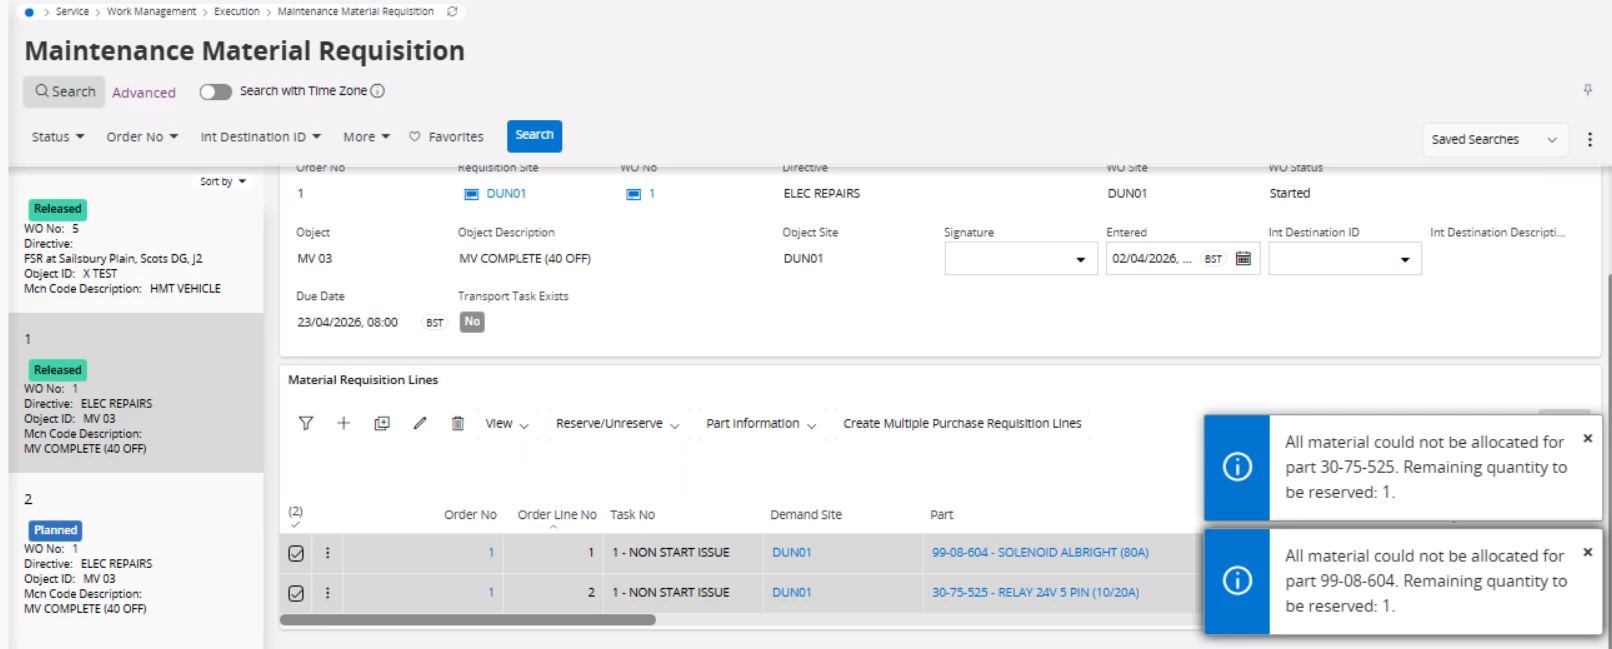1612x649 pixels.
Task: Open the three-dot options menu near Saved Searches
Action: pos(1589,140)
